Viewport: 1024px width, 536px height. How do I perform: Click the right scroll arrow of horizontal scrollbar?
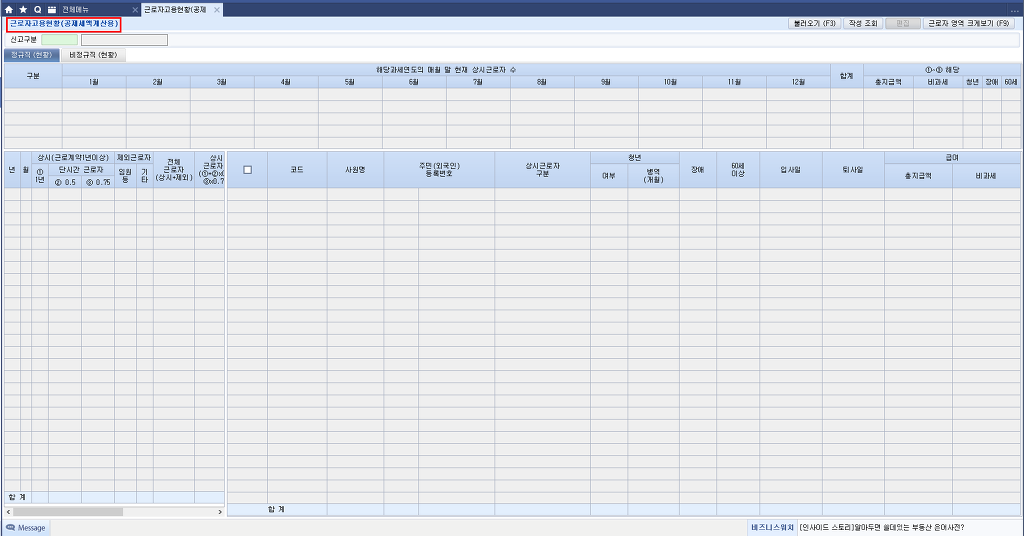tap(220, 512)
